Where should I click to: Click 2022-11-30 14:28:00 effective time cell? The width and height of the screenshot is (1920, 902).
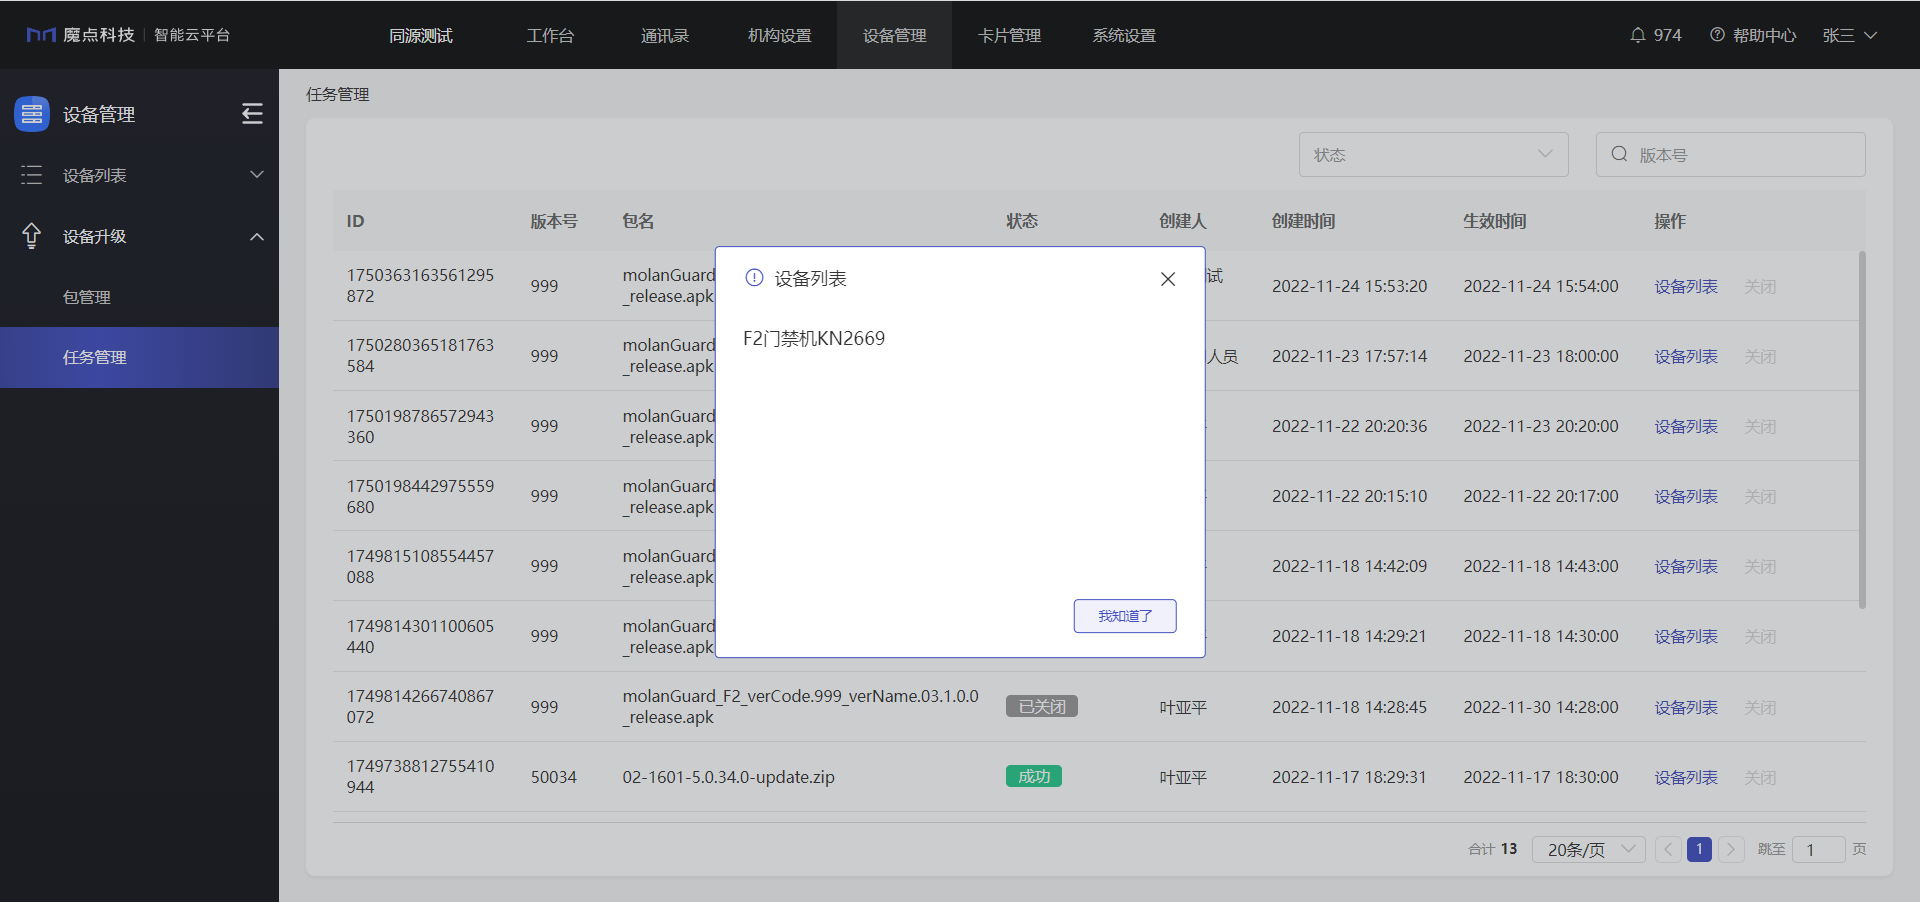pyautogui.click(x=1540, y=707)
